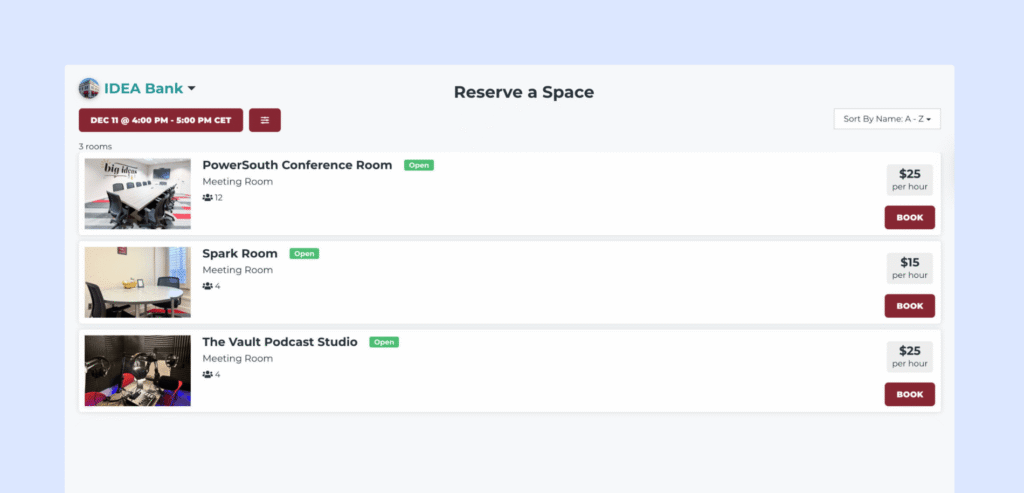This screenshot has width=1024, height=493.
Task: Click the Open badge beside PowerSouth Conference Room
Action: [419, 165]
